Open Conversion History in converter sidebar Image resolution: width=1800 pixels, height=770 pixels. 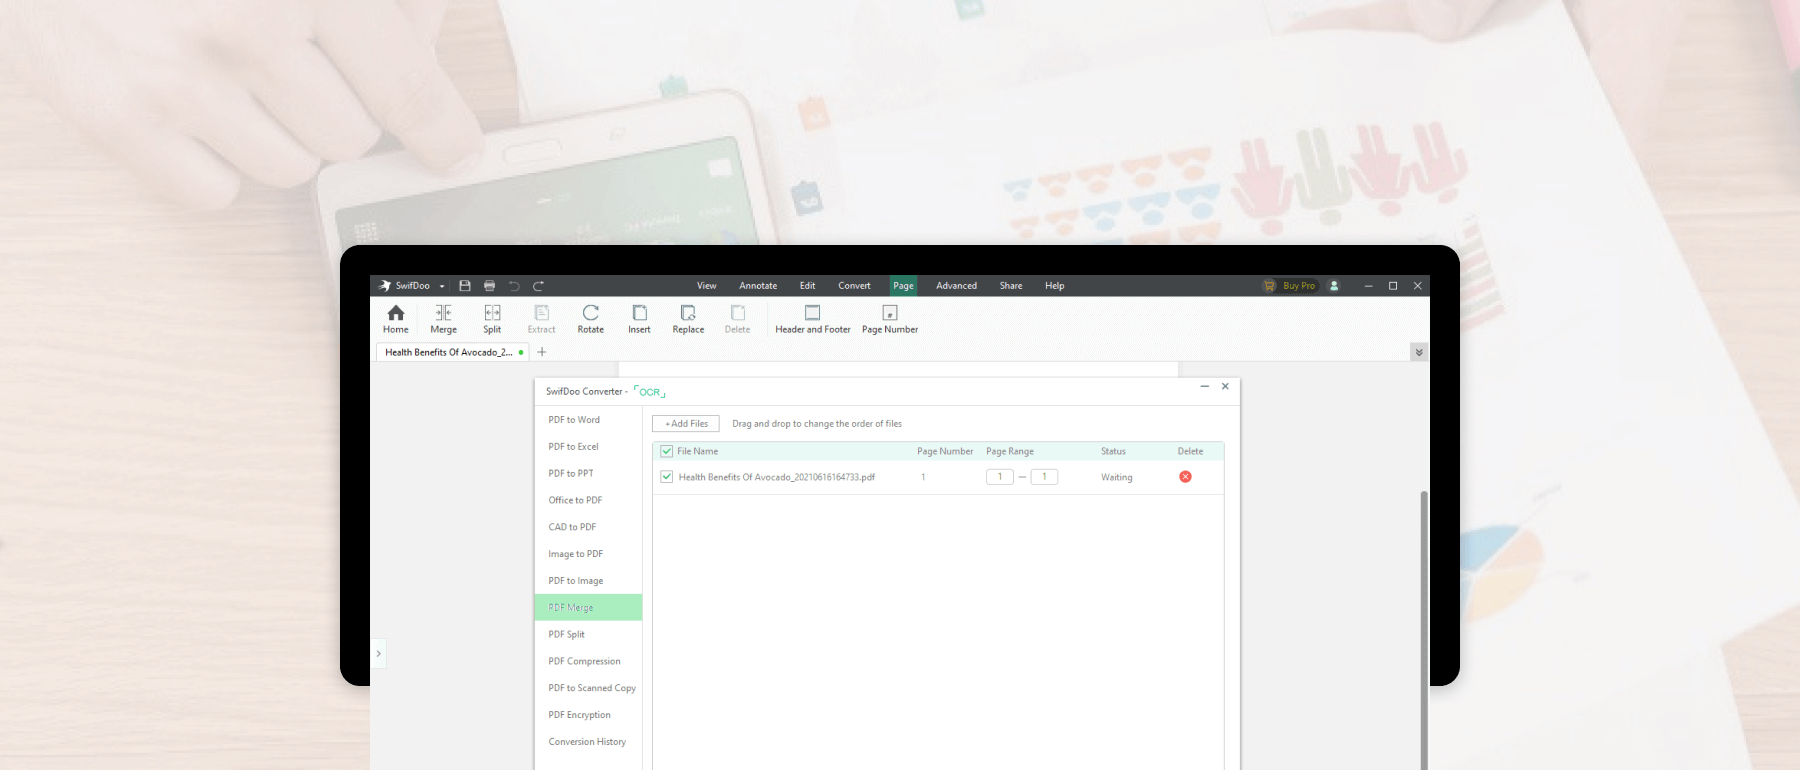[588, 742]
